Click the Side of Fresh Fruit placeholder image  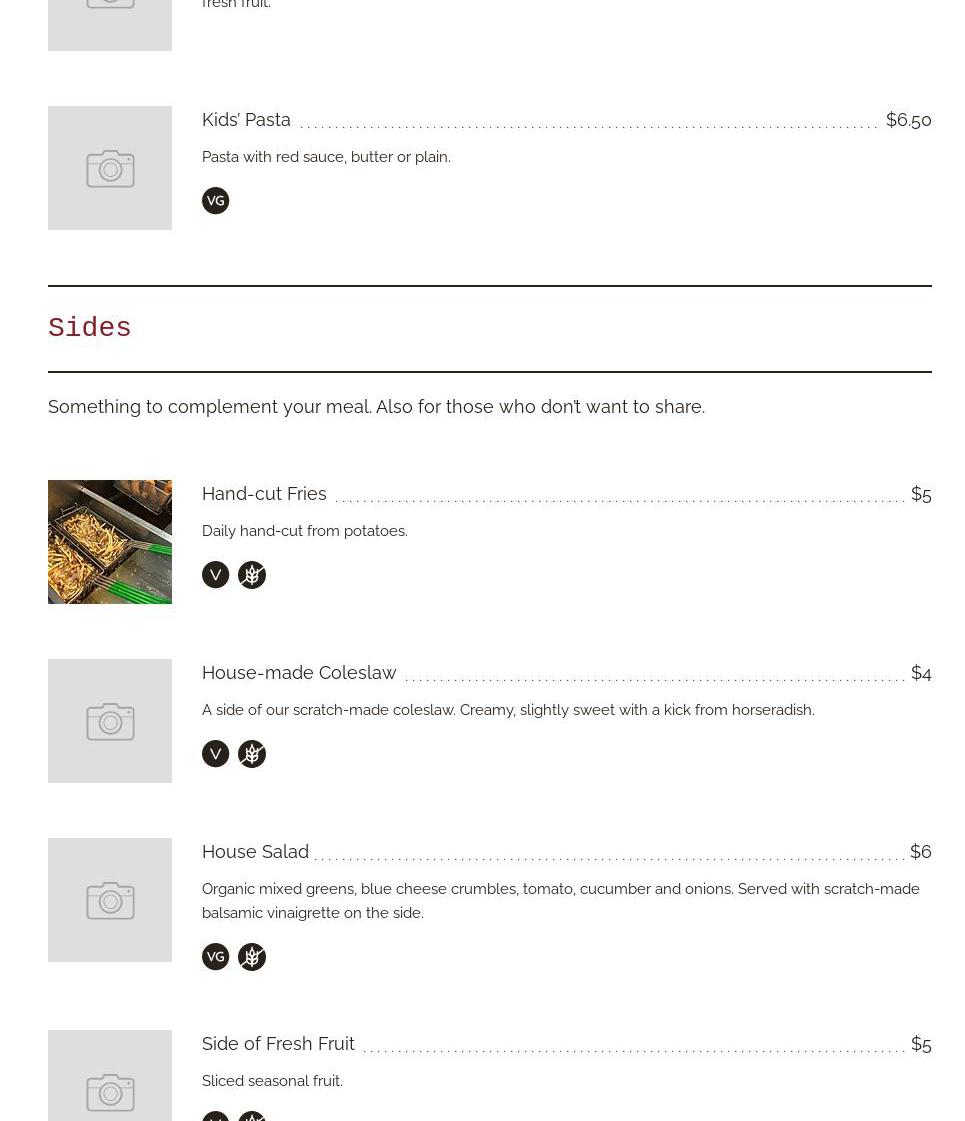(x=110, y=1080)
